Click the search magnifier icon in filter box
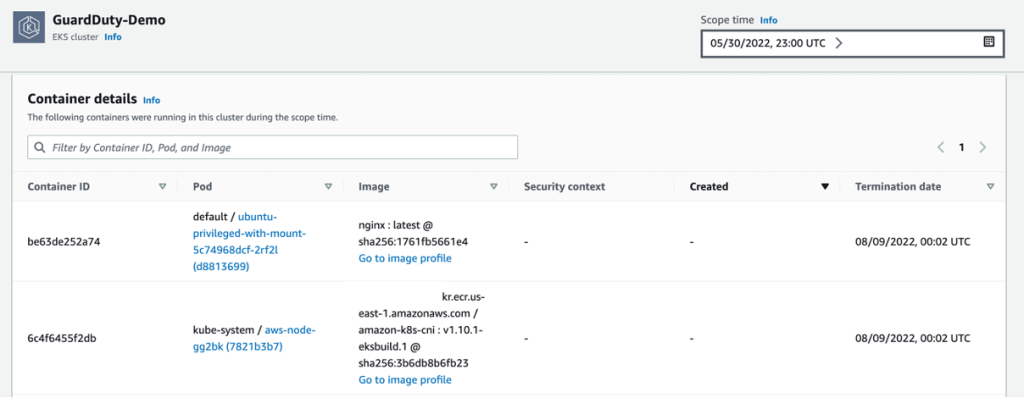1024x398 pixels. point(40,148)
